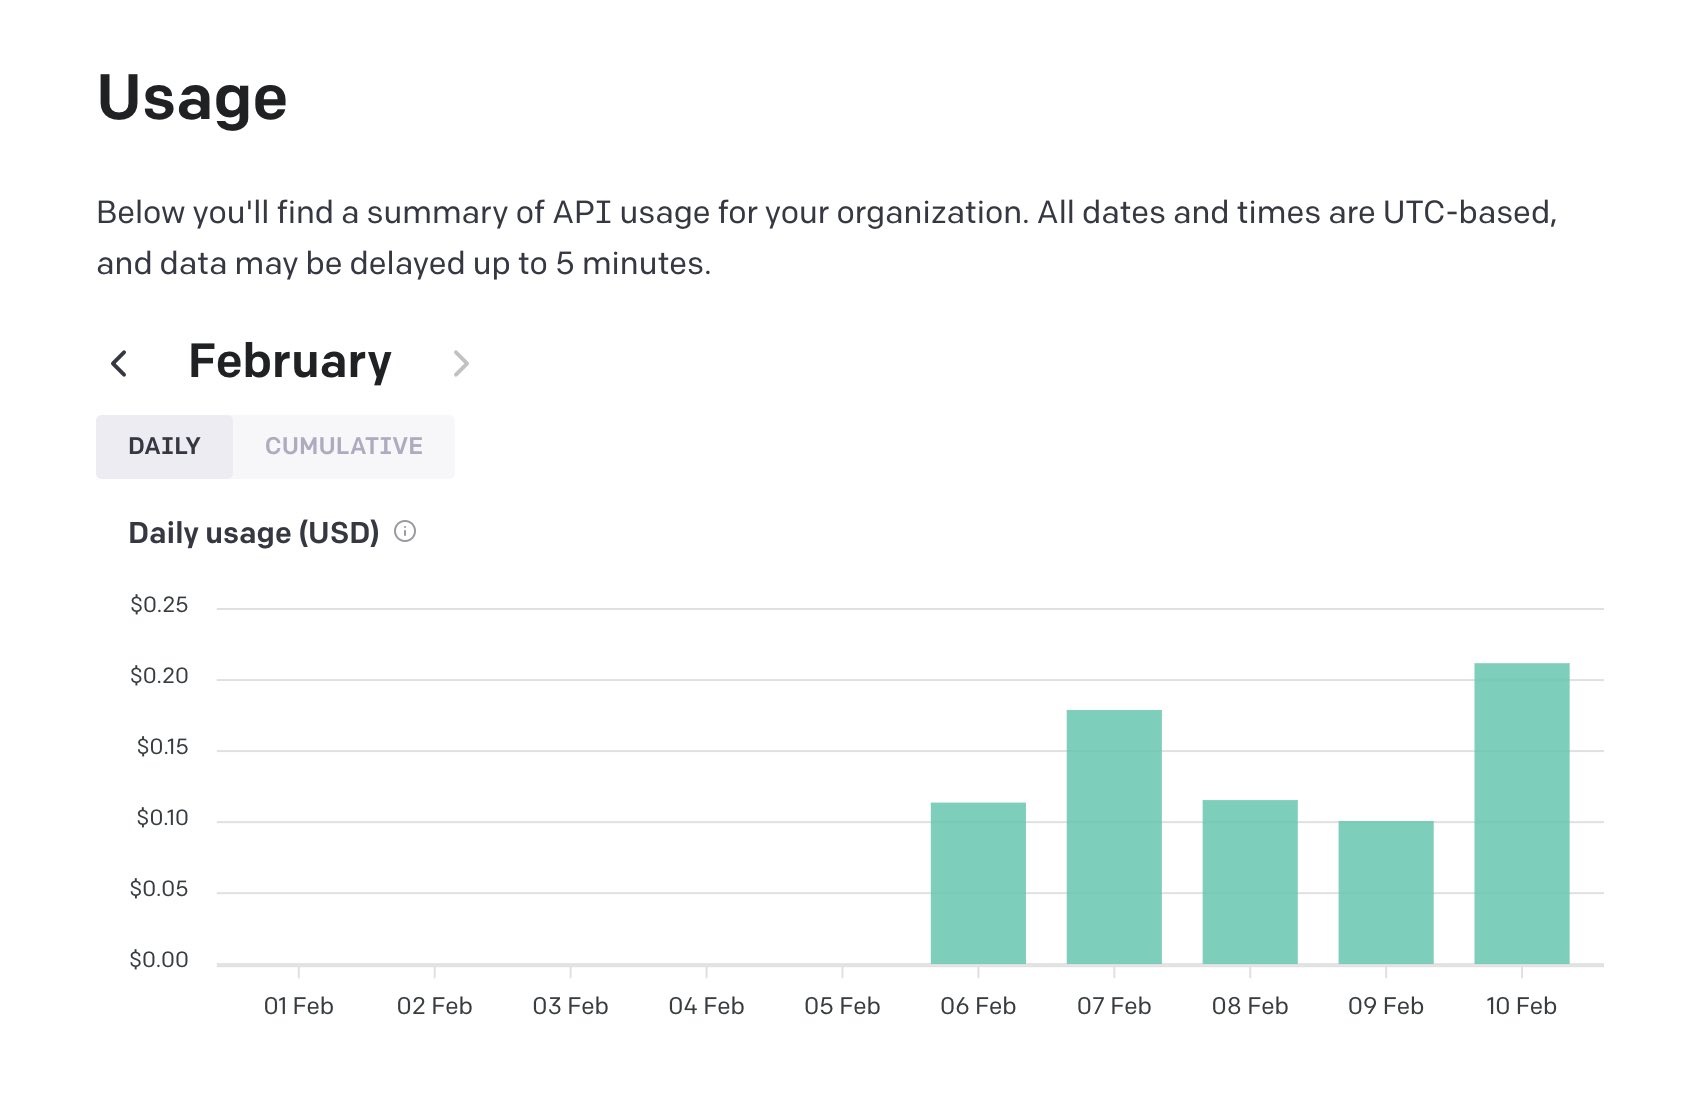Click the 01 Feb axis label
The image size is (1706, 1100).
pyautogui.click(x=300, y=1006)
